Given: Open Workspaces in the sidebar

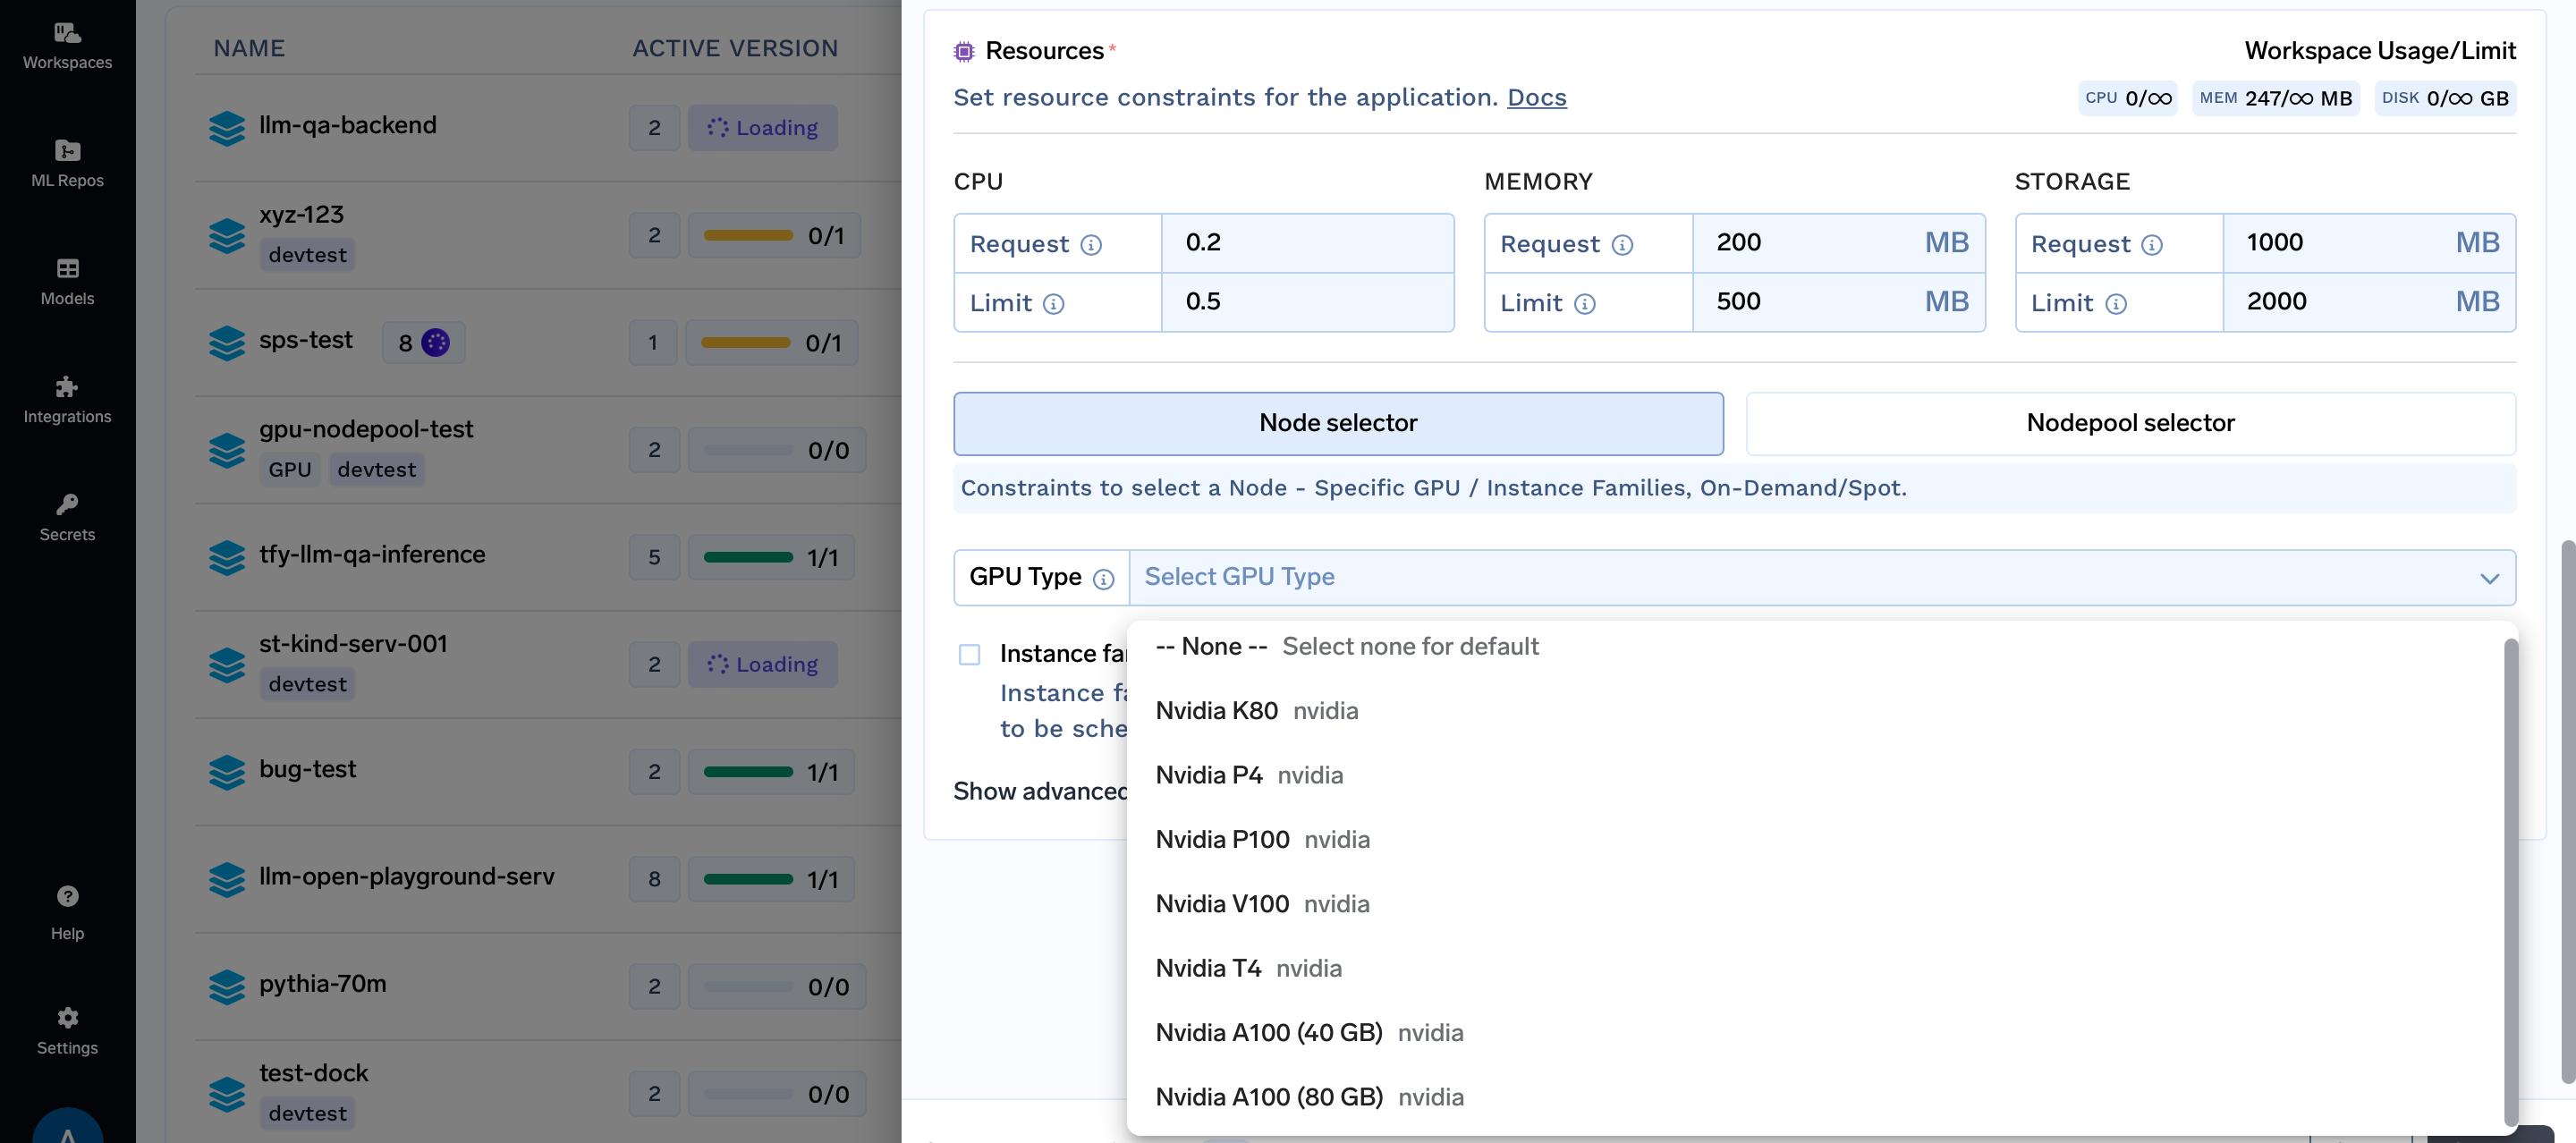Looking at the screenshot, I should pyautogui.click(x=67, y=45).
